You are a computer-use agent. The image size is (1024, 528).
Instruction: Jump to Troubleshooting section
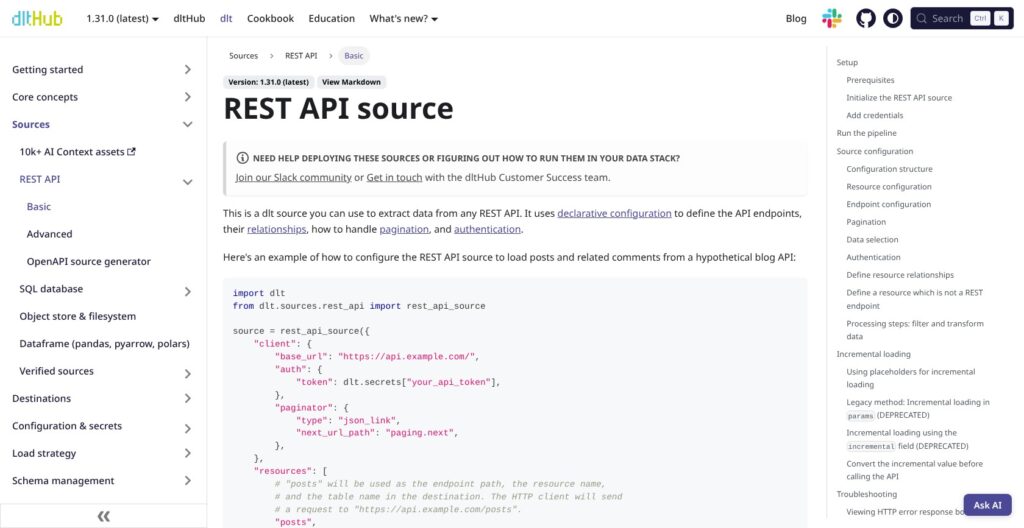click(867, 494)
